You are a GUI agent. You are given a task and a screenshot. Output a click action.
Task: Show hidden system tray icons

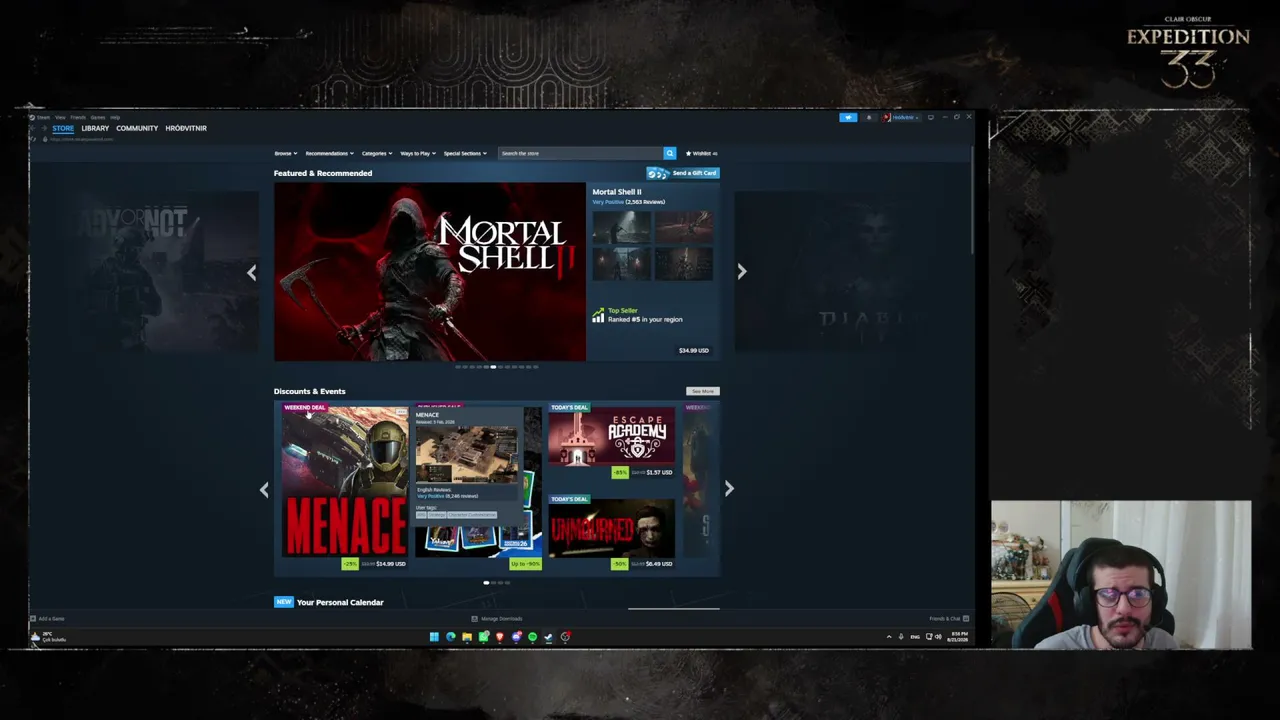889,637
